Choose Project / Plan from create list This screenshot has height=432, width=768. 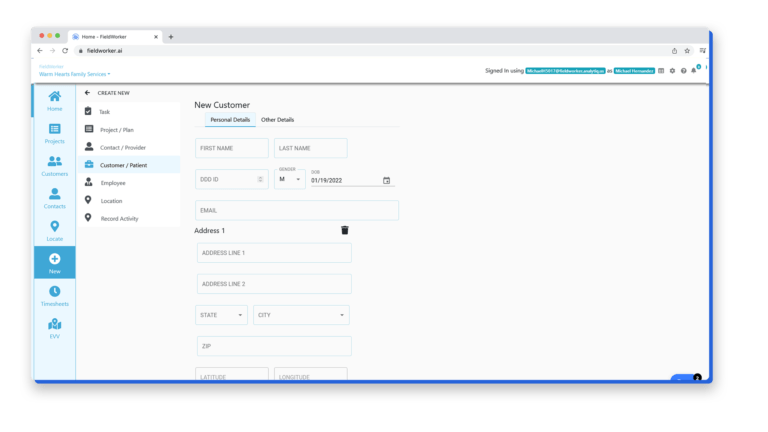(129, 130)
